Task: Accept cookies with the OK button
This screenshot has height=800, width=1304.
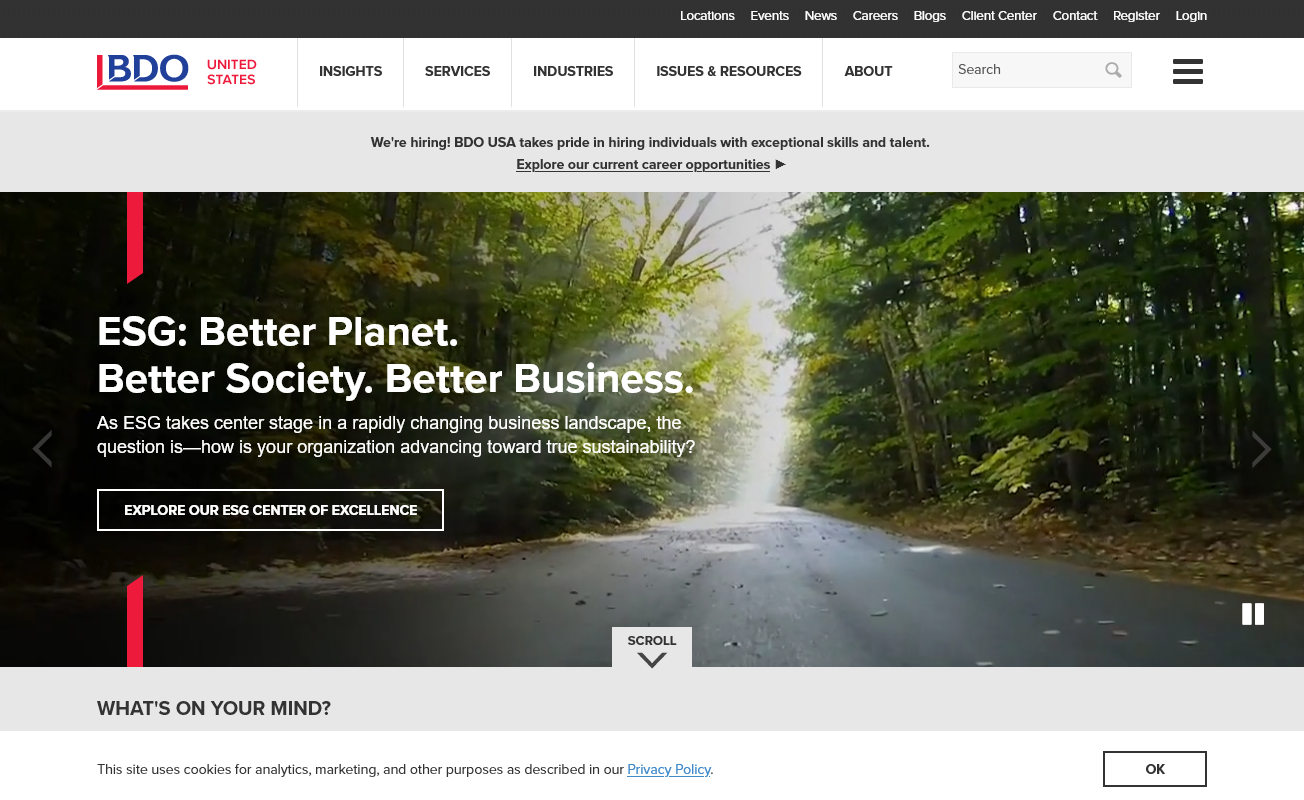Action: pos(1155,769)
